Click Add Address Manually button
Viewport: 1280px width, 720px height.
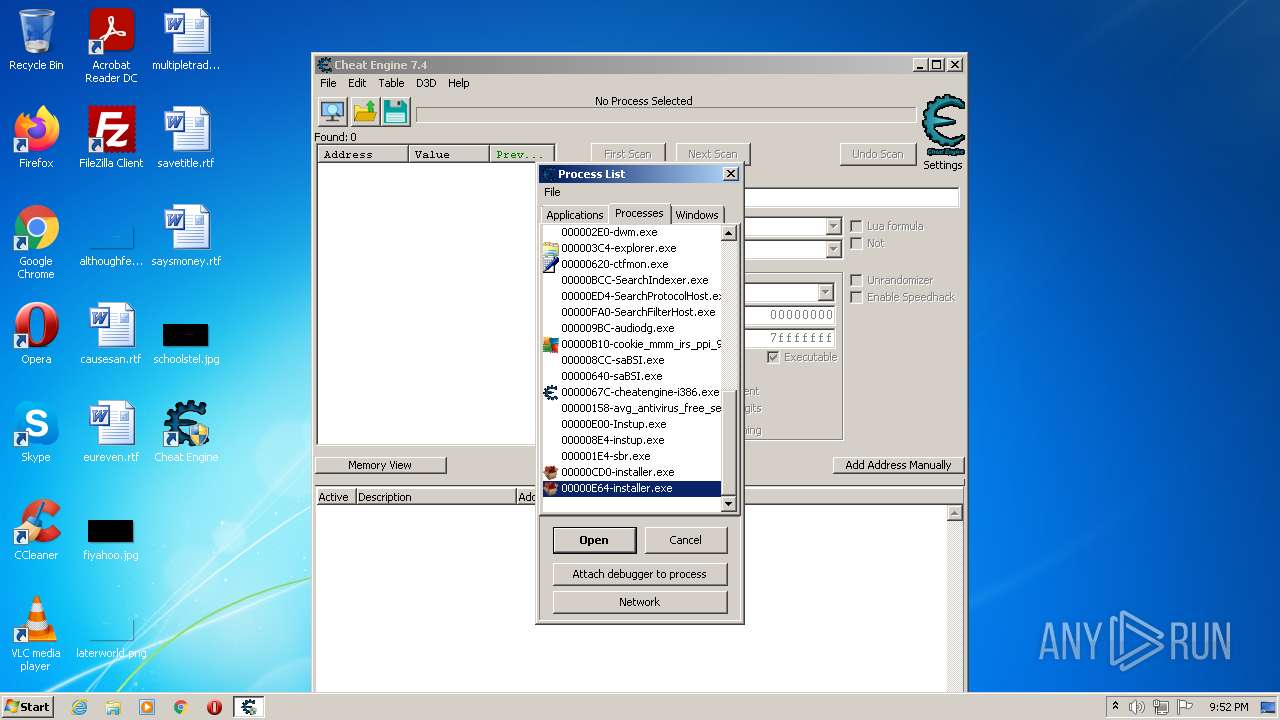tap(898, 465)
